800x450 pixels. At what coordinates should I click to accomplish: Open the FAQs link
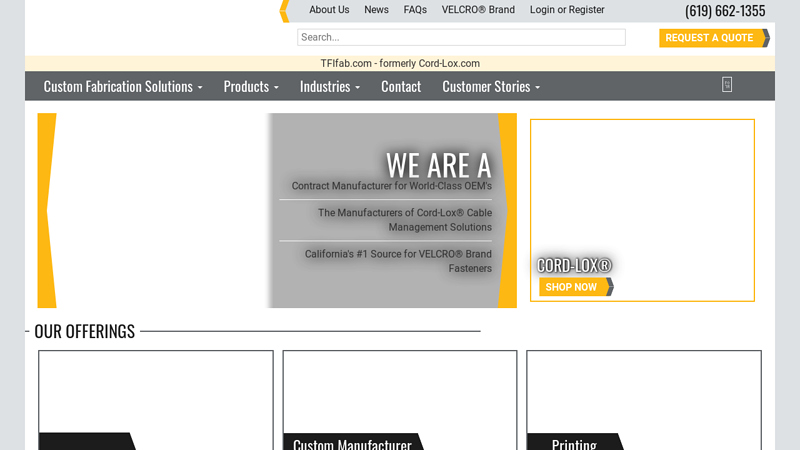tap(415, 10)
